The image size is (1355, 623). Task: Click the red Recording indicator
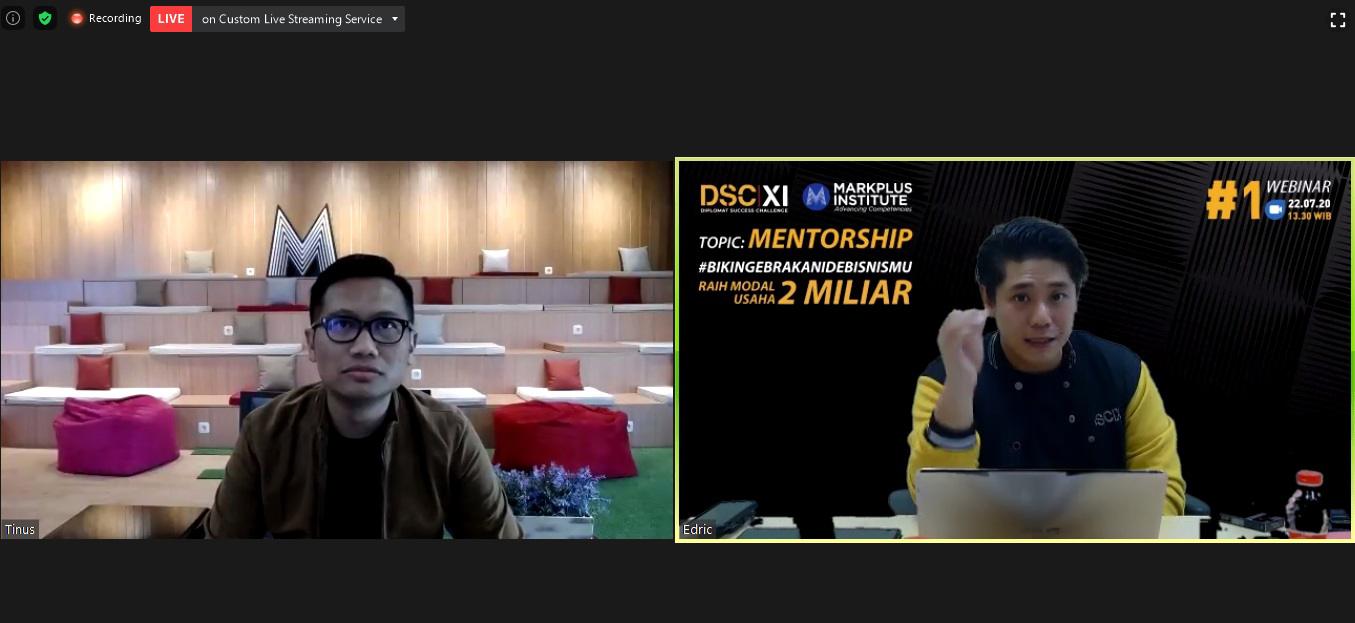tap(76, 18)
